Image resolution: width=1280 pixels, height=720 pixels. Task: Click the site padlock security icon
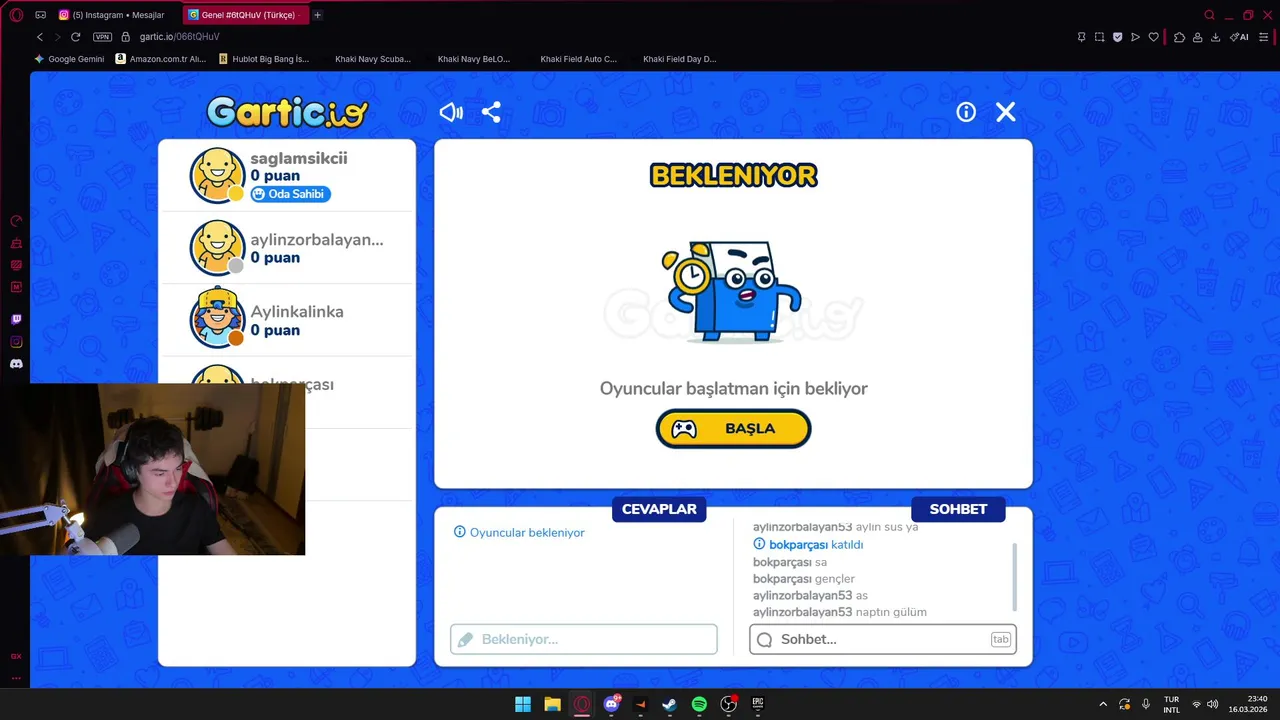coord(126,37)
